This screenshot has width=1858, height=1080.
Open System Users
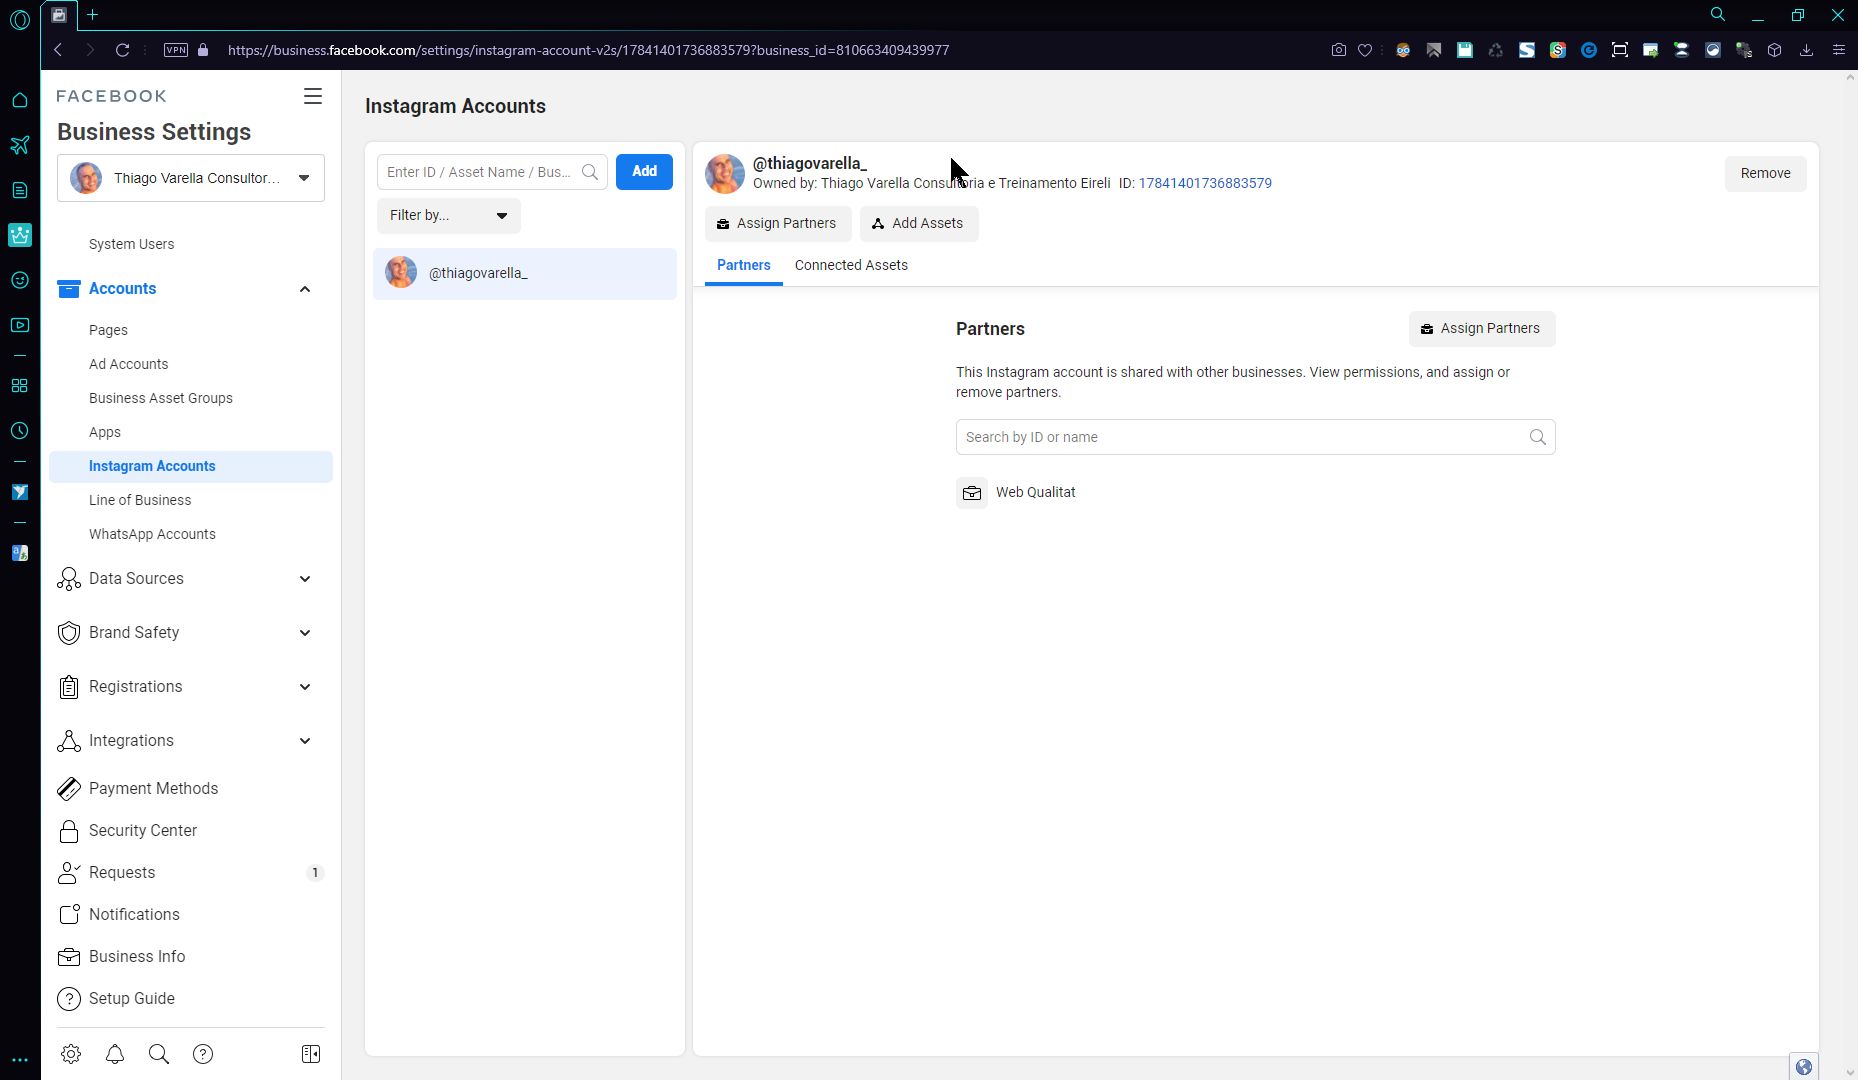click(132, 245)
